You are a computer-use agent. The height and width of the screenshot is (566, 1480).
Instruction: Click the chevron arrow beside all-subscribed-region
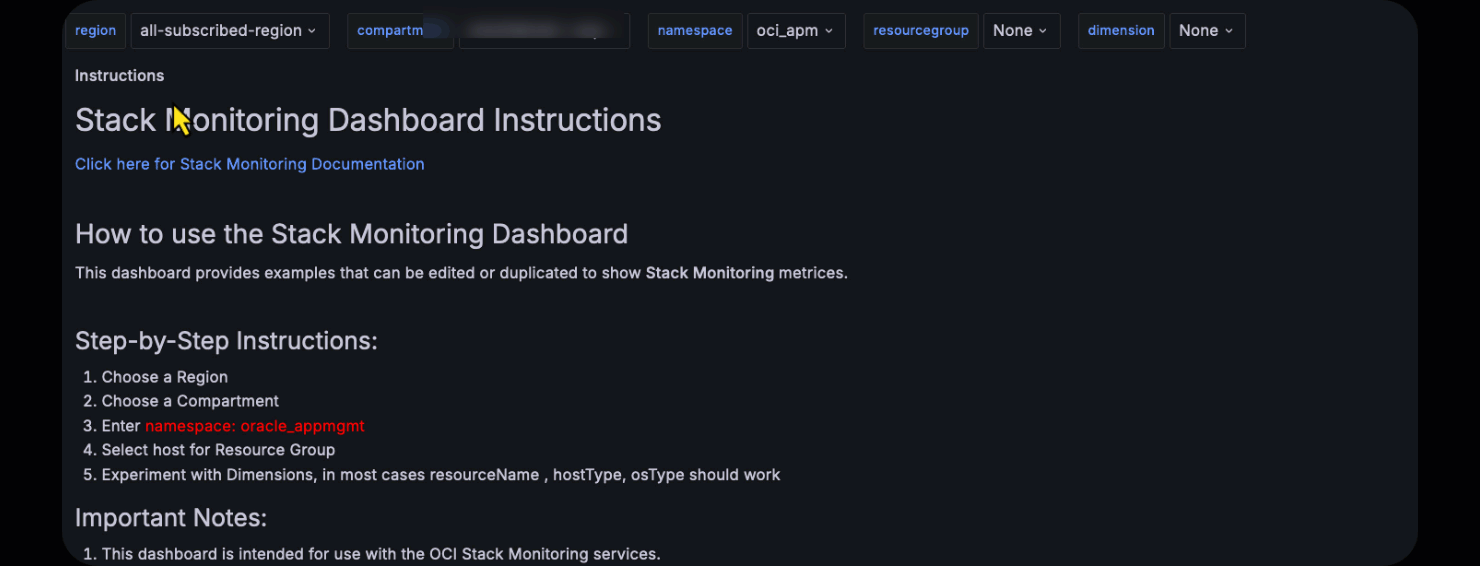[x=312, y=31]
